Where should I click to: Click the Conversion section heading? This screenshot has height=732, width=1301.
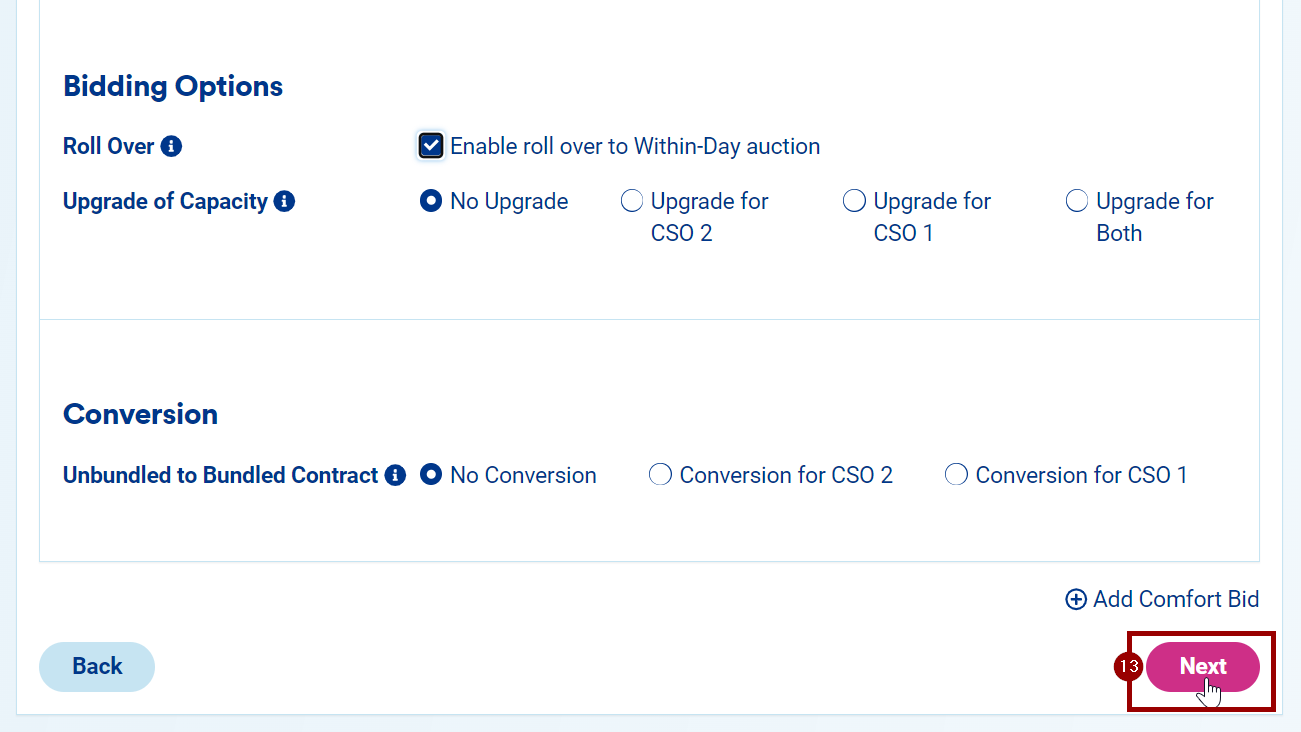pos(140,415)
